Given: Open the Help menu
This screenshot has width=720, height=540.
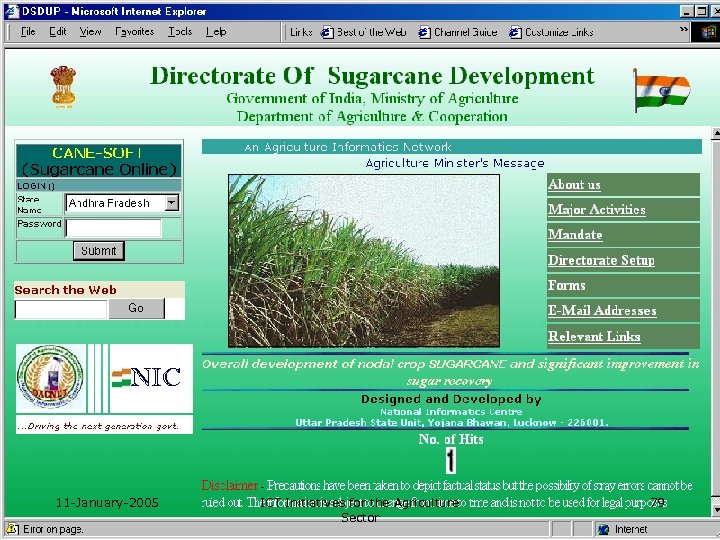Looking at the screenshot, I should [216, 32].
